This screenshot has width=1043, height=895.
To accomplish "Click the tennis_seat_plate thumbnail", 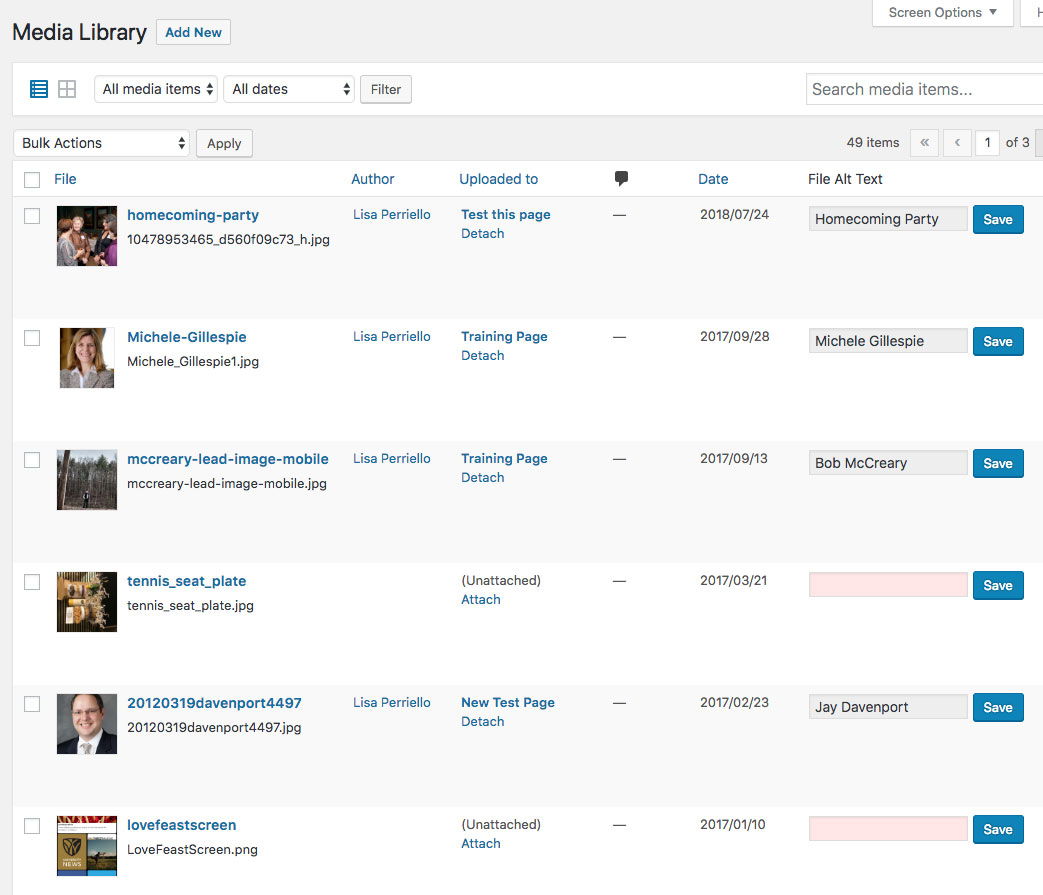I will point(87,602).
